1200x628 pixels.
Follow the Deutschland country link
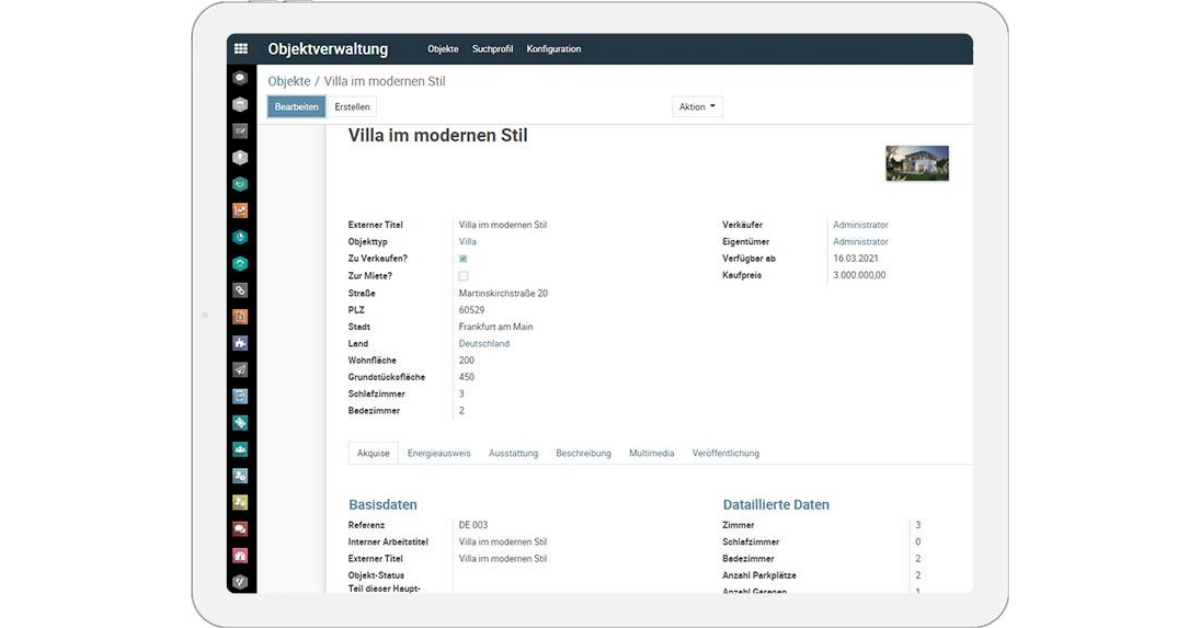[x=485, y=343]
